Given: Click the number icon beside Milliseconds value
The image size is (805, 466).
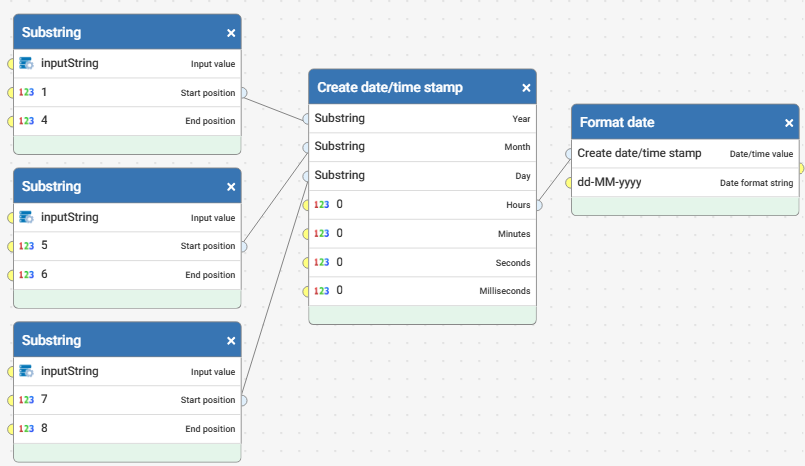Looking at the screenshot, I should tap(321, 291).
